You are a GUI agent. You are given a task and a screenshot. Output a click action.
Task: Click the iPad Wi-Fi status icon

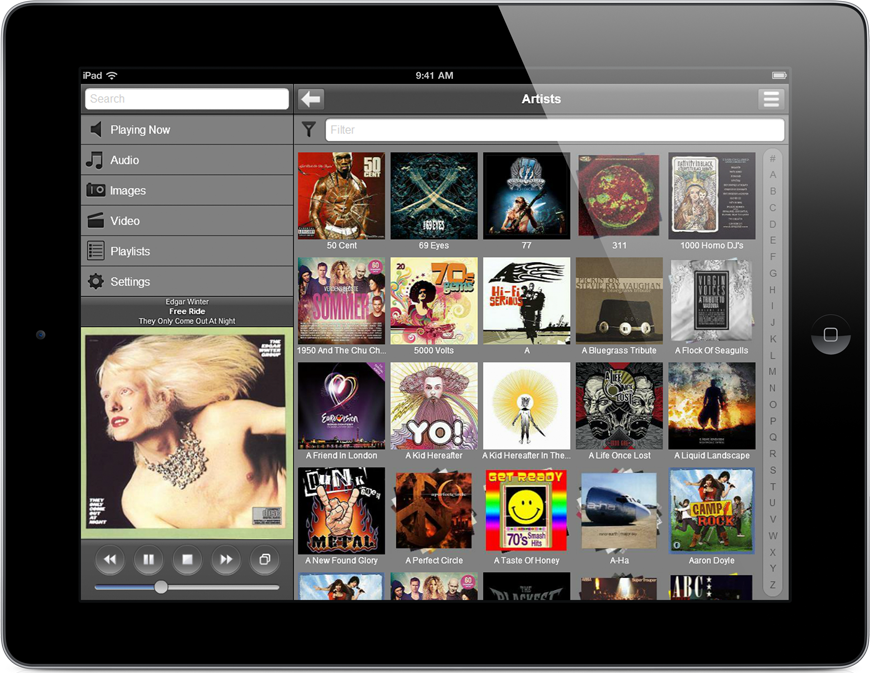click(112, 75)
